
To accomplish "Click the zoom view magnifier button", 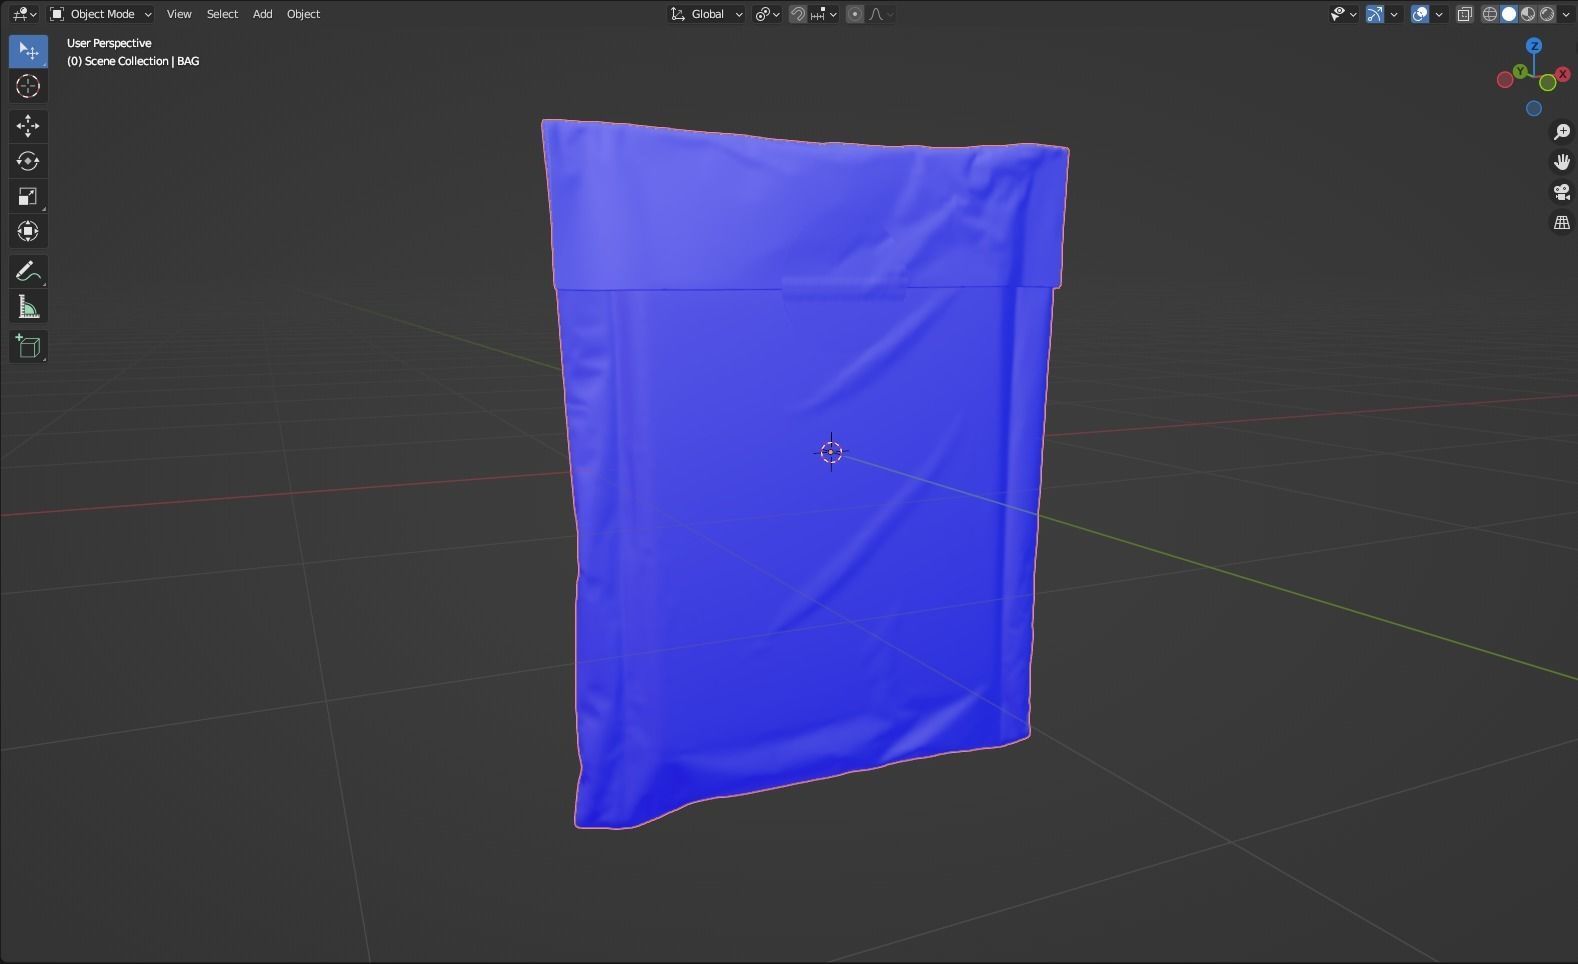I will coord(1562,132).
